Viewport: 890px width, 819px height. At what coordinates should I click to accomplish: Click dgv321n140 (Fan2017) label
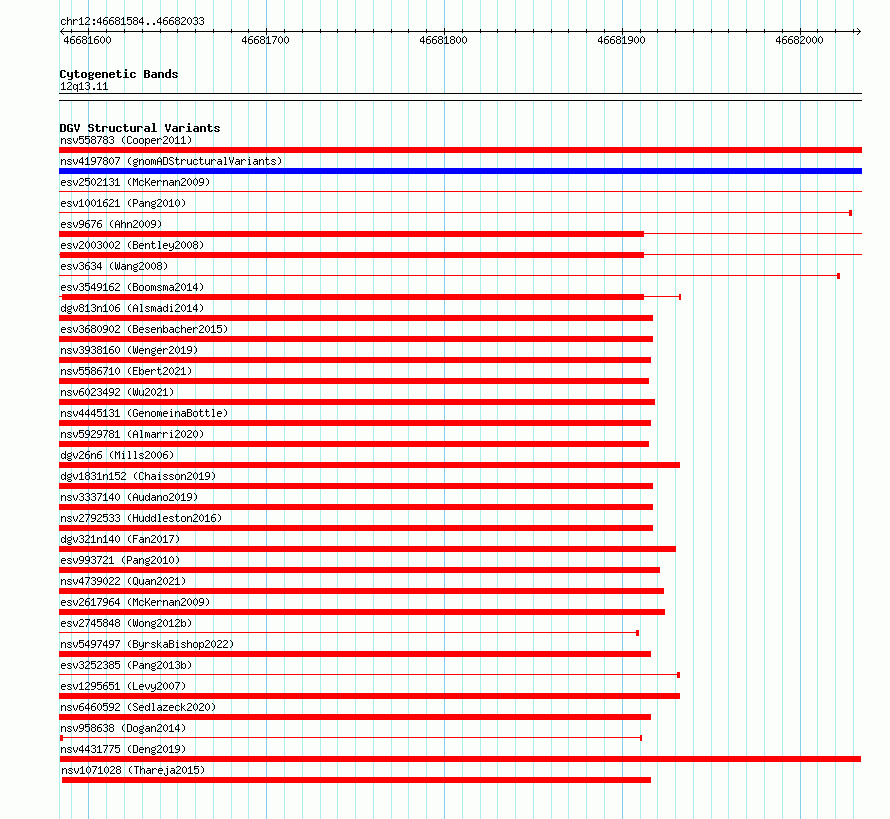pyautogui.click(x=120, y=539)
